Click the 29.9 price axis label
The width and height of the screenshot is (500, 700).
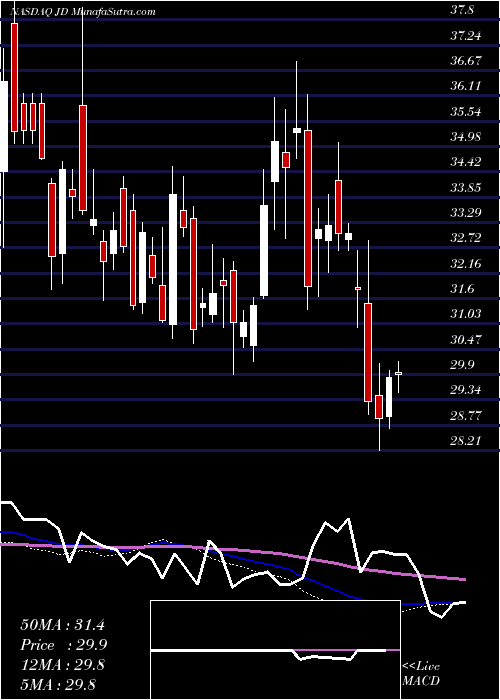click(x=462, y=365)
